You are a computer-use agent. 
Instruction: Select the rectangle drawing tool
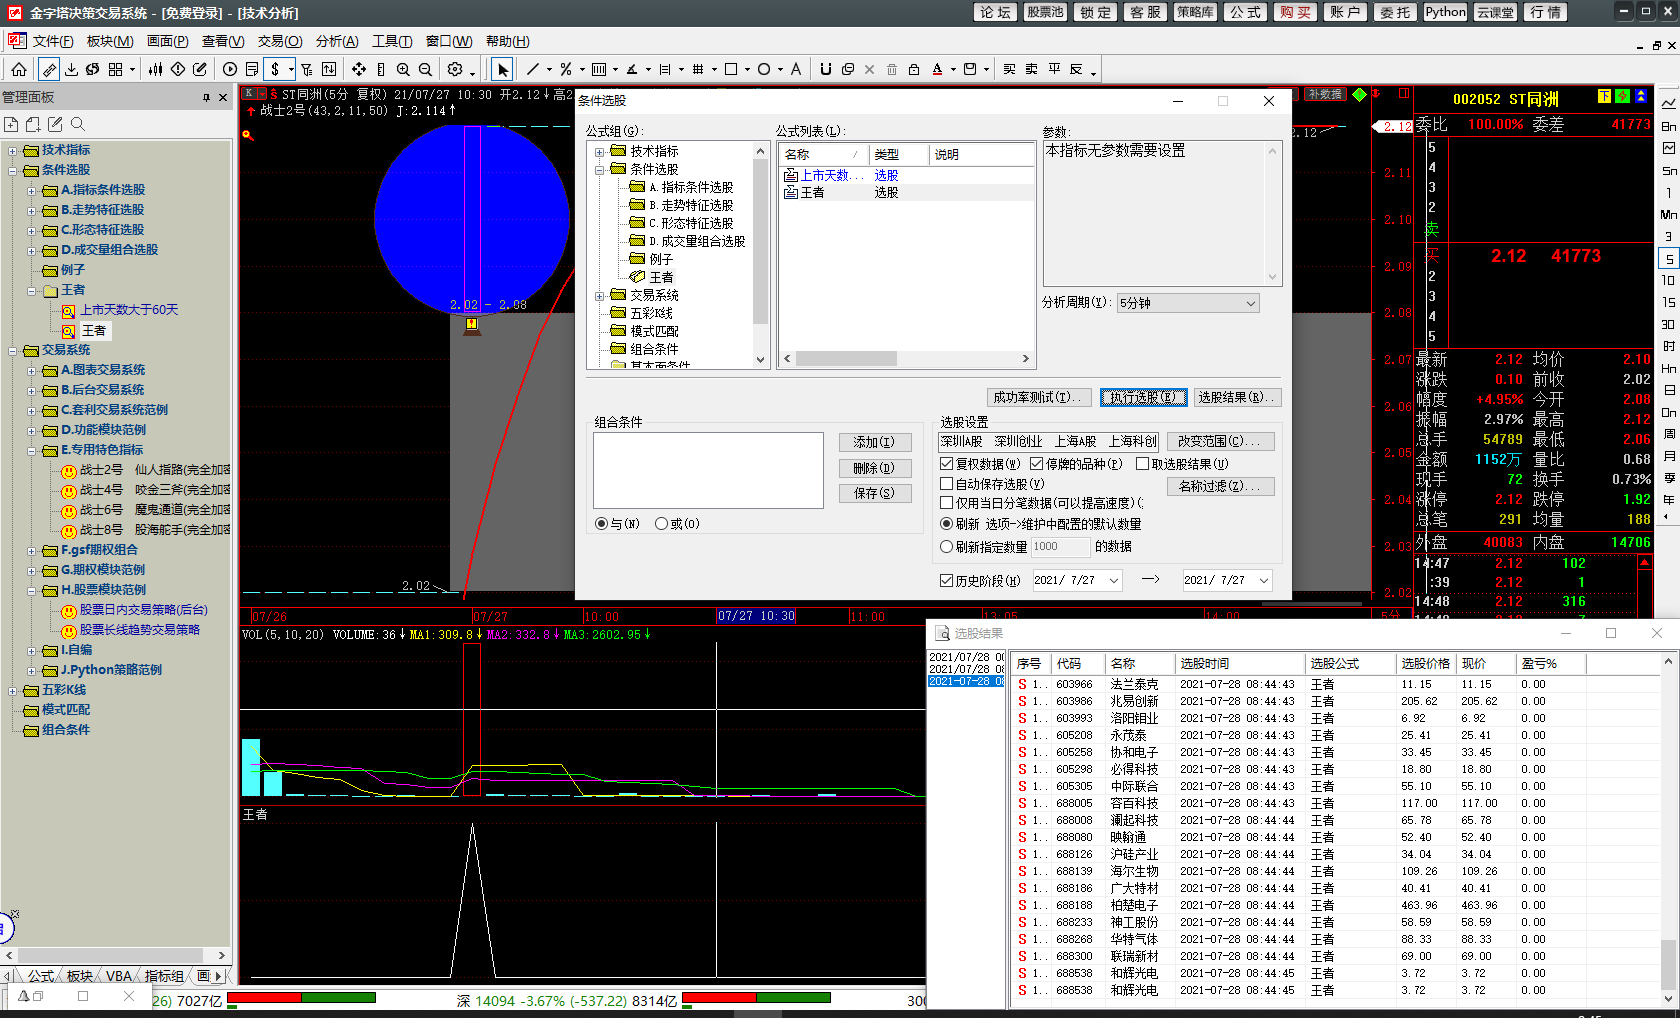[731, 69]
